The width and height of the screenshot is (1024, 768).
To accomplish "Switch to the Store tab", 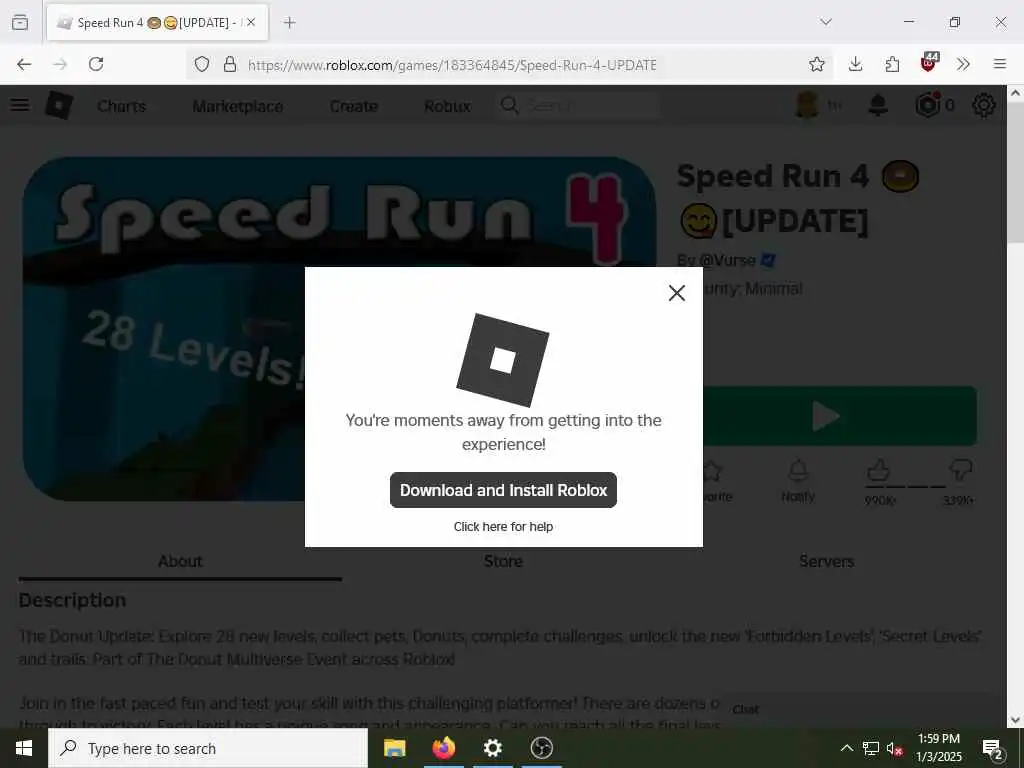I will click(503, 561).
